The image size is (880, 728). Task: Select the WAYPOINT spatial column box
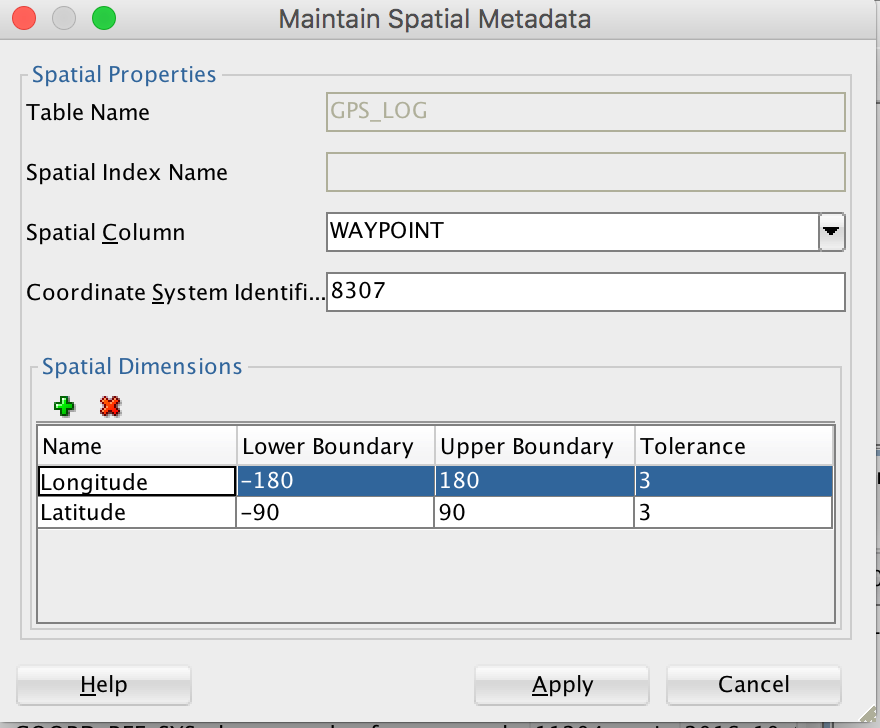point(572,232)
